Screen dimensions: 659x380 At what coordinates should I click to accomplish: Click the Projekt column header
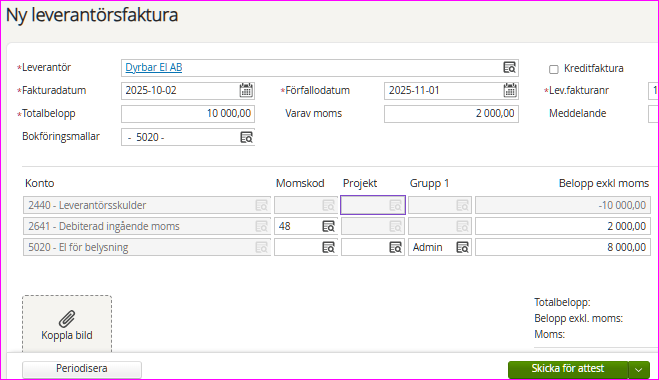tap(360, 183)
